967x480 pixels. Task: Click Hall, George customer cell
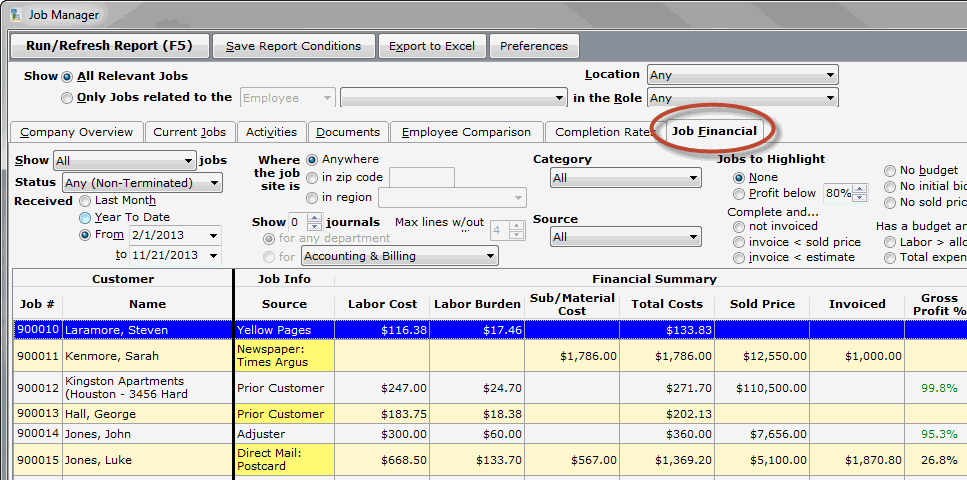[x=147, y=414]
